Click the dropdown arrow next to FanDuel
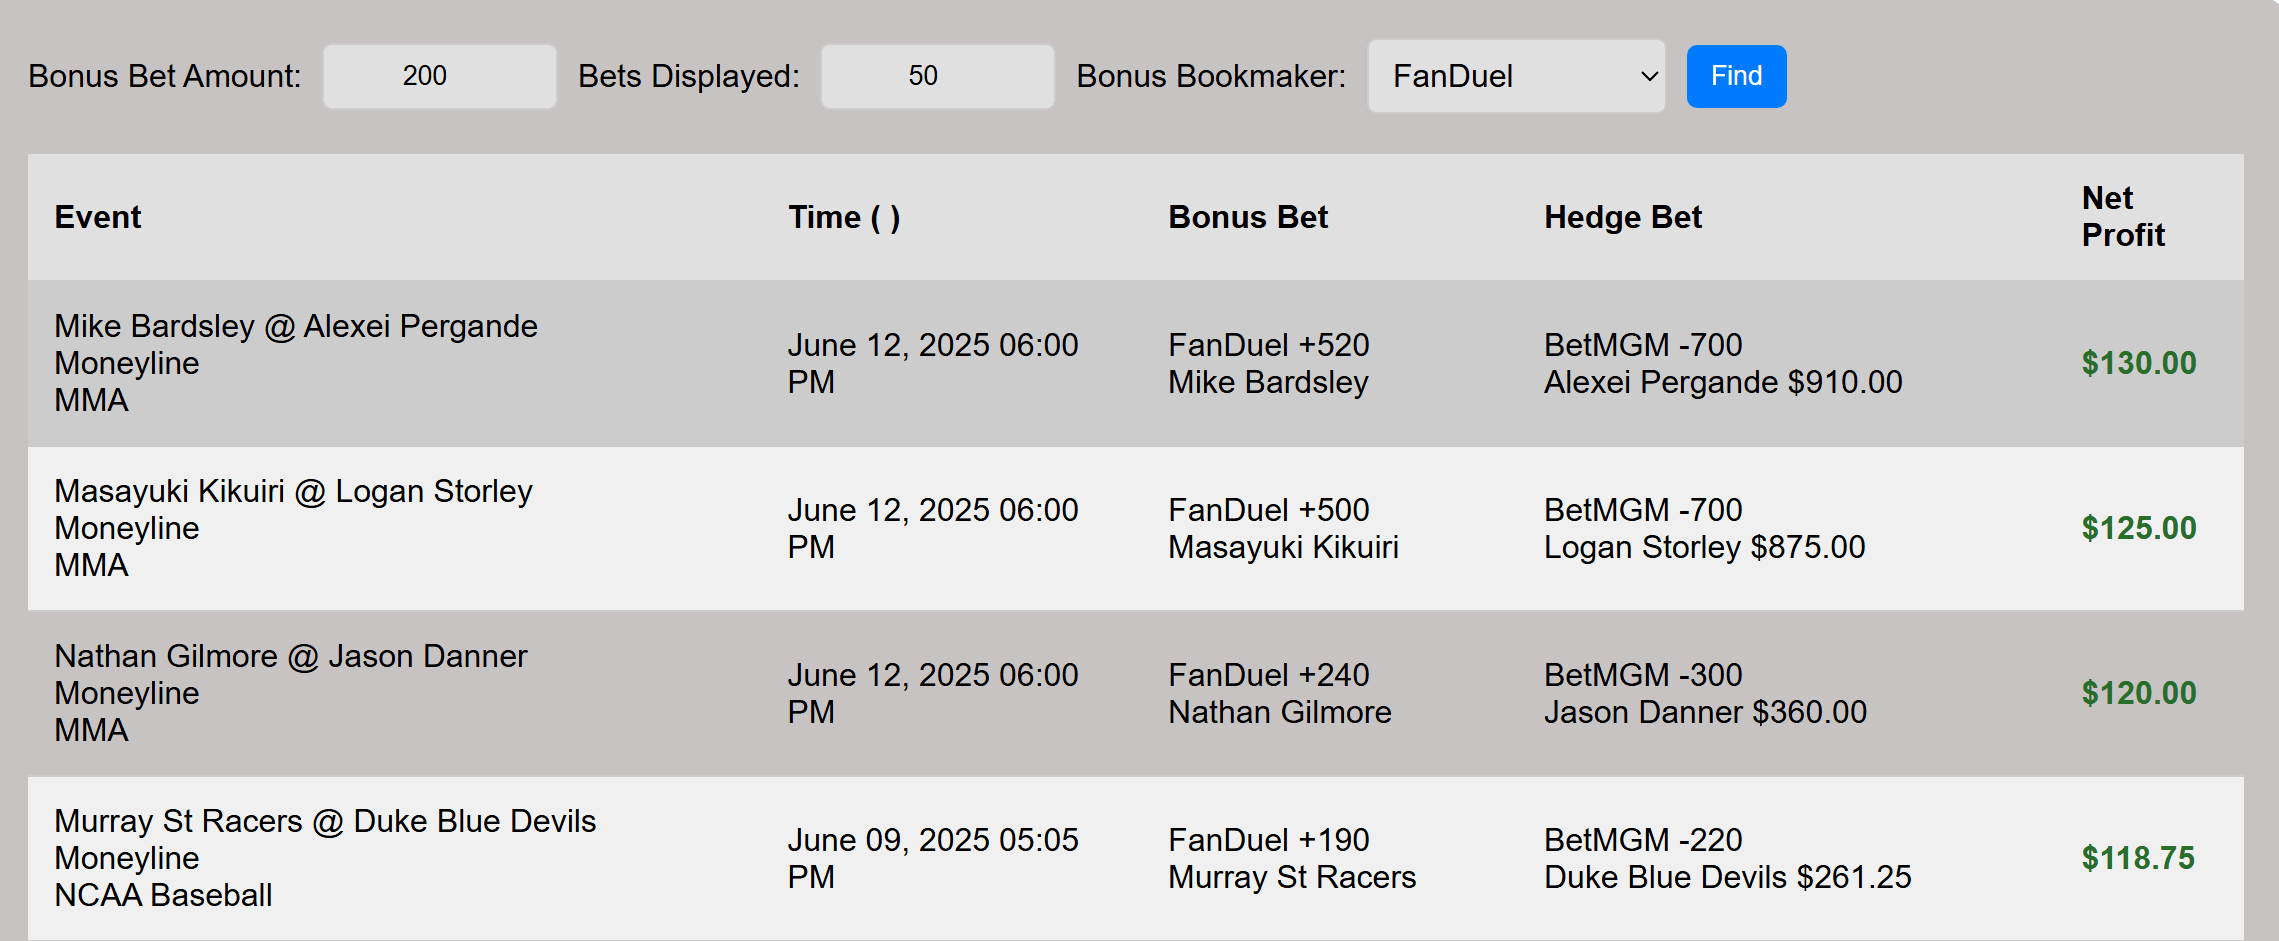The height and width of the screenshot is (941, 2279). click(x=1647, y=75)
